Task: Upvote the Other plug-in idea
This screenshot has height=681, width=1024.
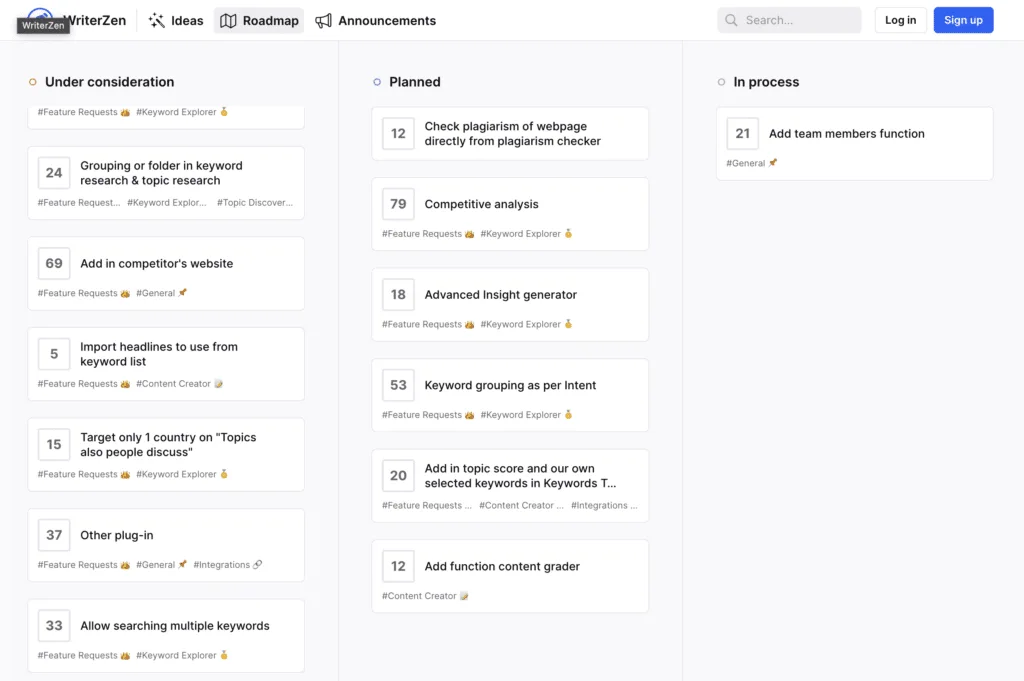Action: (54, 535)
